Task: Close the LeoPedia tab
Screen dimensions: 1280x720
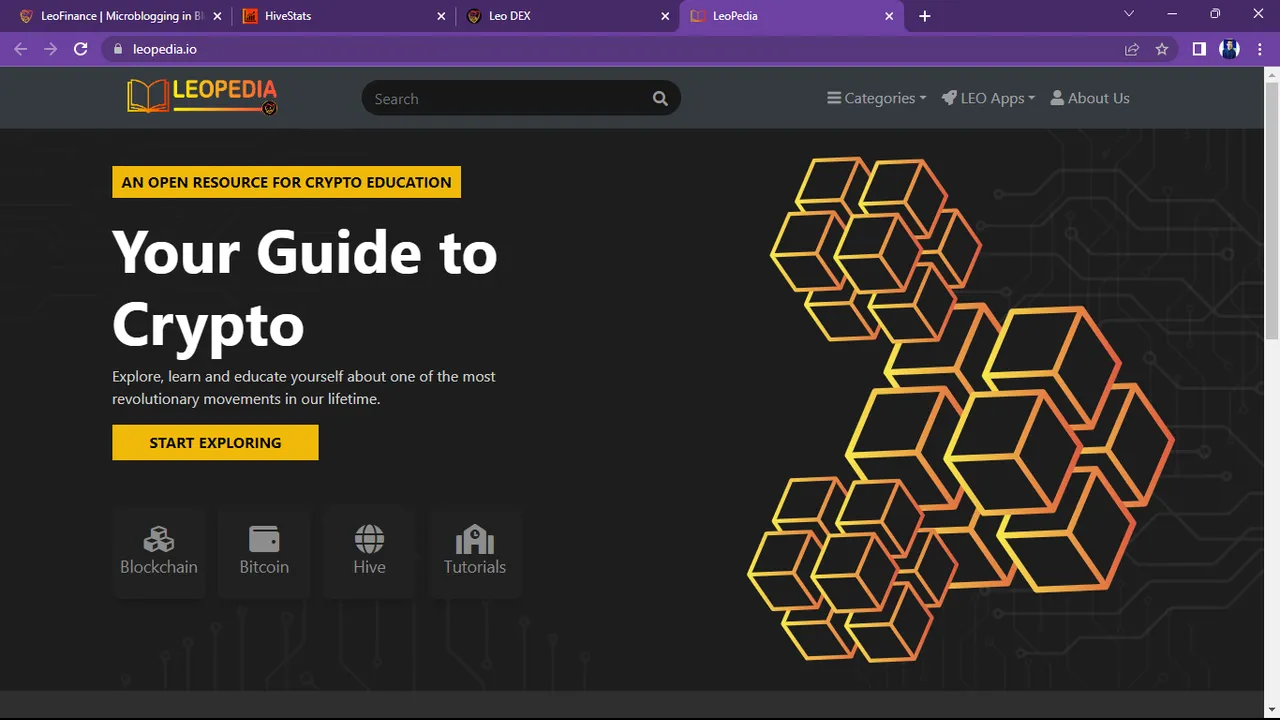Action: [889, 16]
